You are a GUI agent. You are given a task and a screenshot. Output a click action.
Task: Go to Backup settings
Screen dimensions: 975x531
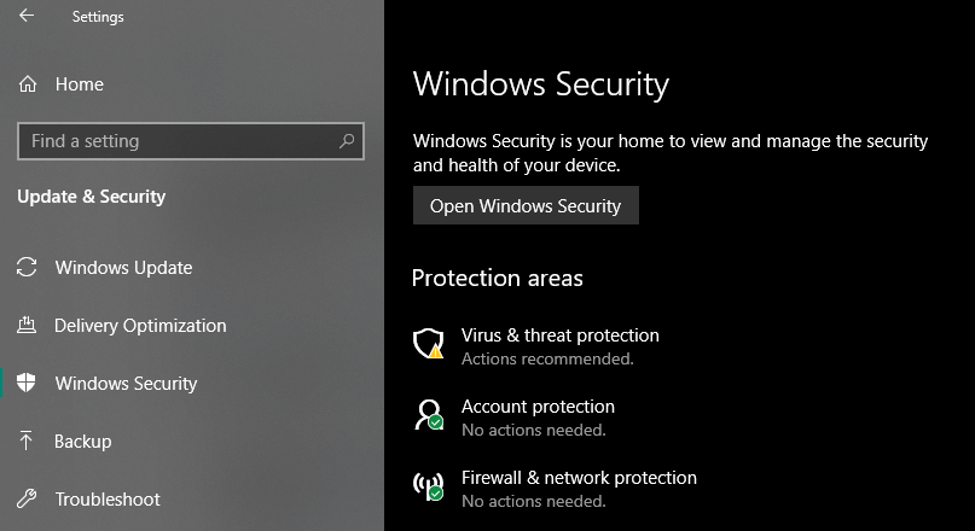click(x=83, y=441)
